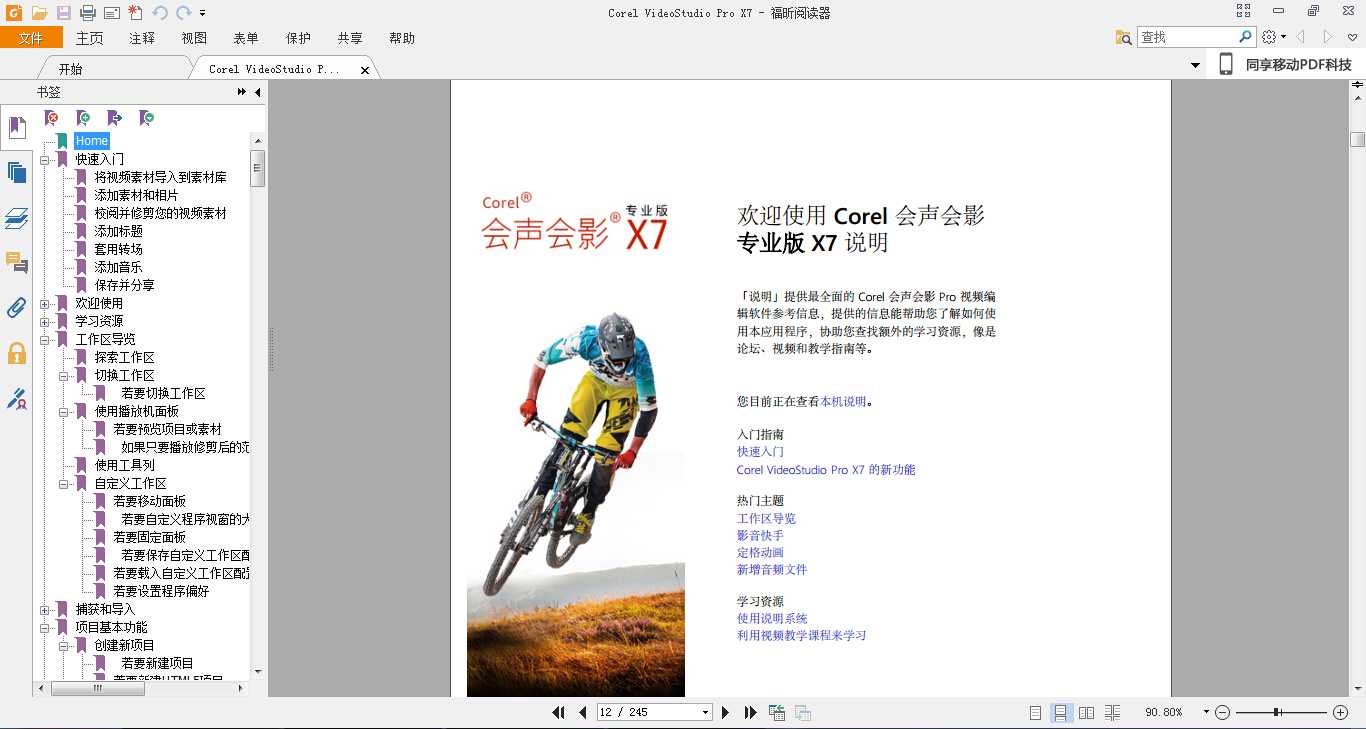Open the 保护 ribbon tab
The image size is (1366, 729).
tap(298, 38)
